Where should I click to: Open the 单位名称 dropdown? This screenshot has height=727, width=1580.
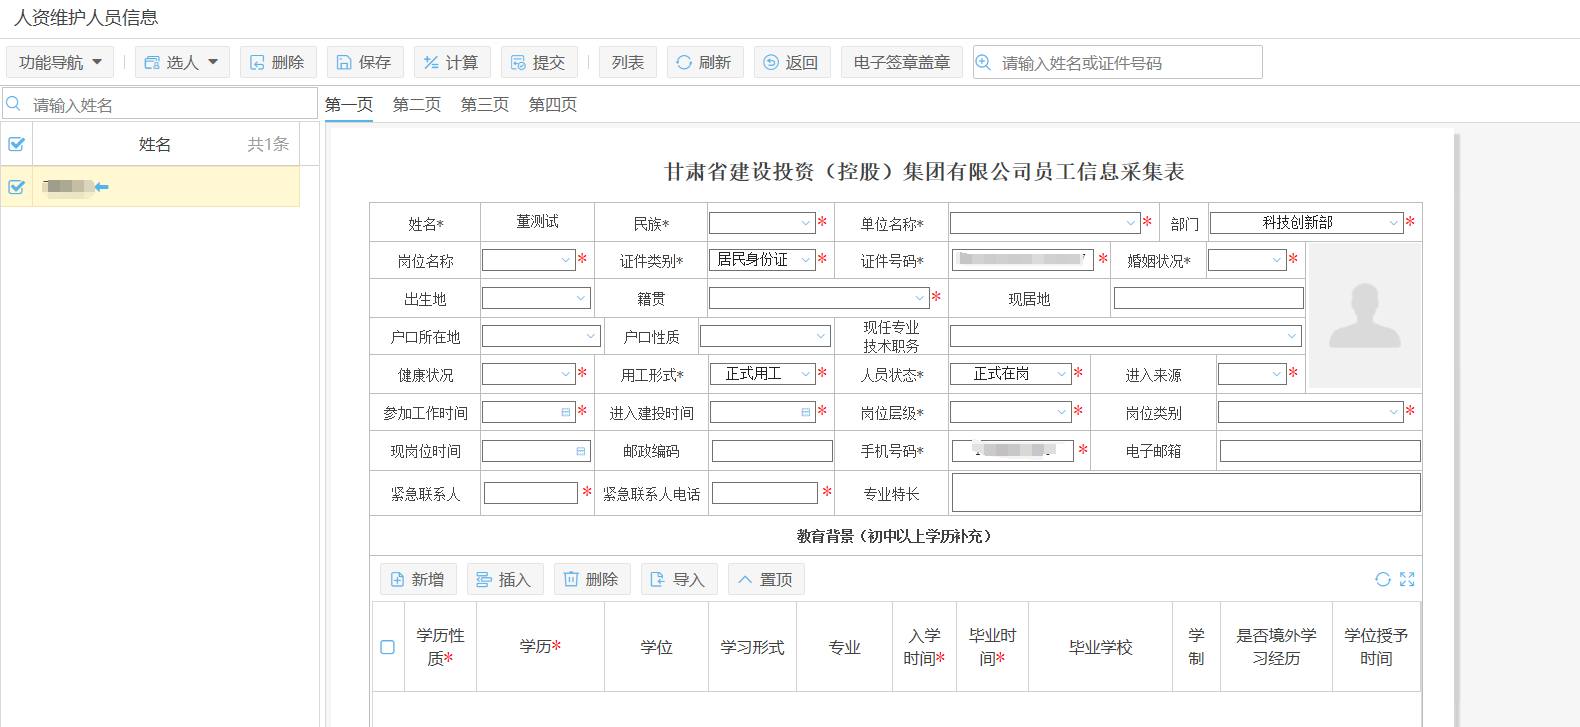[x=1045, y=223]
